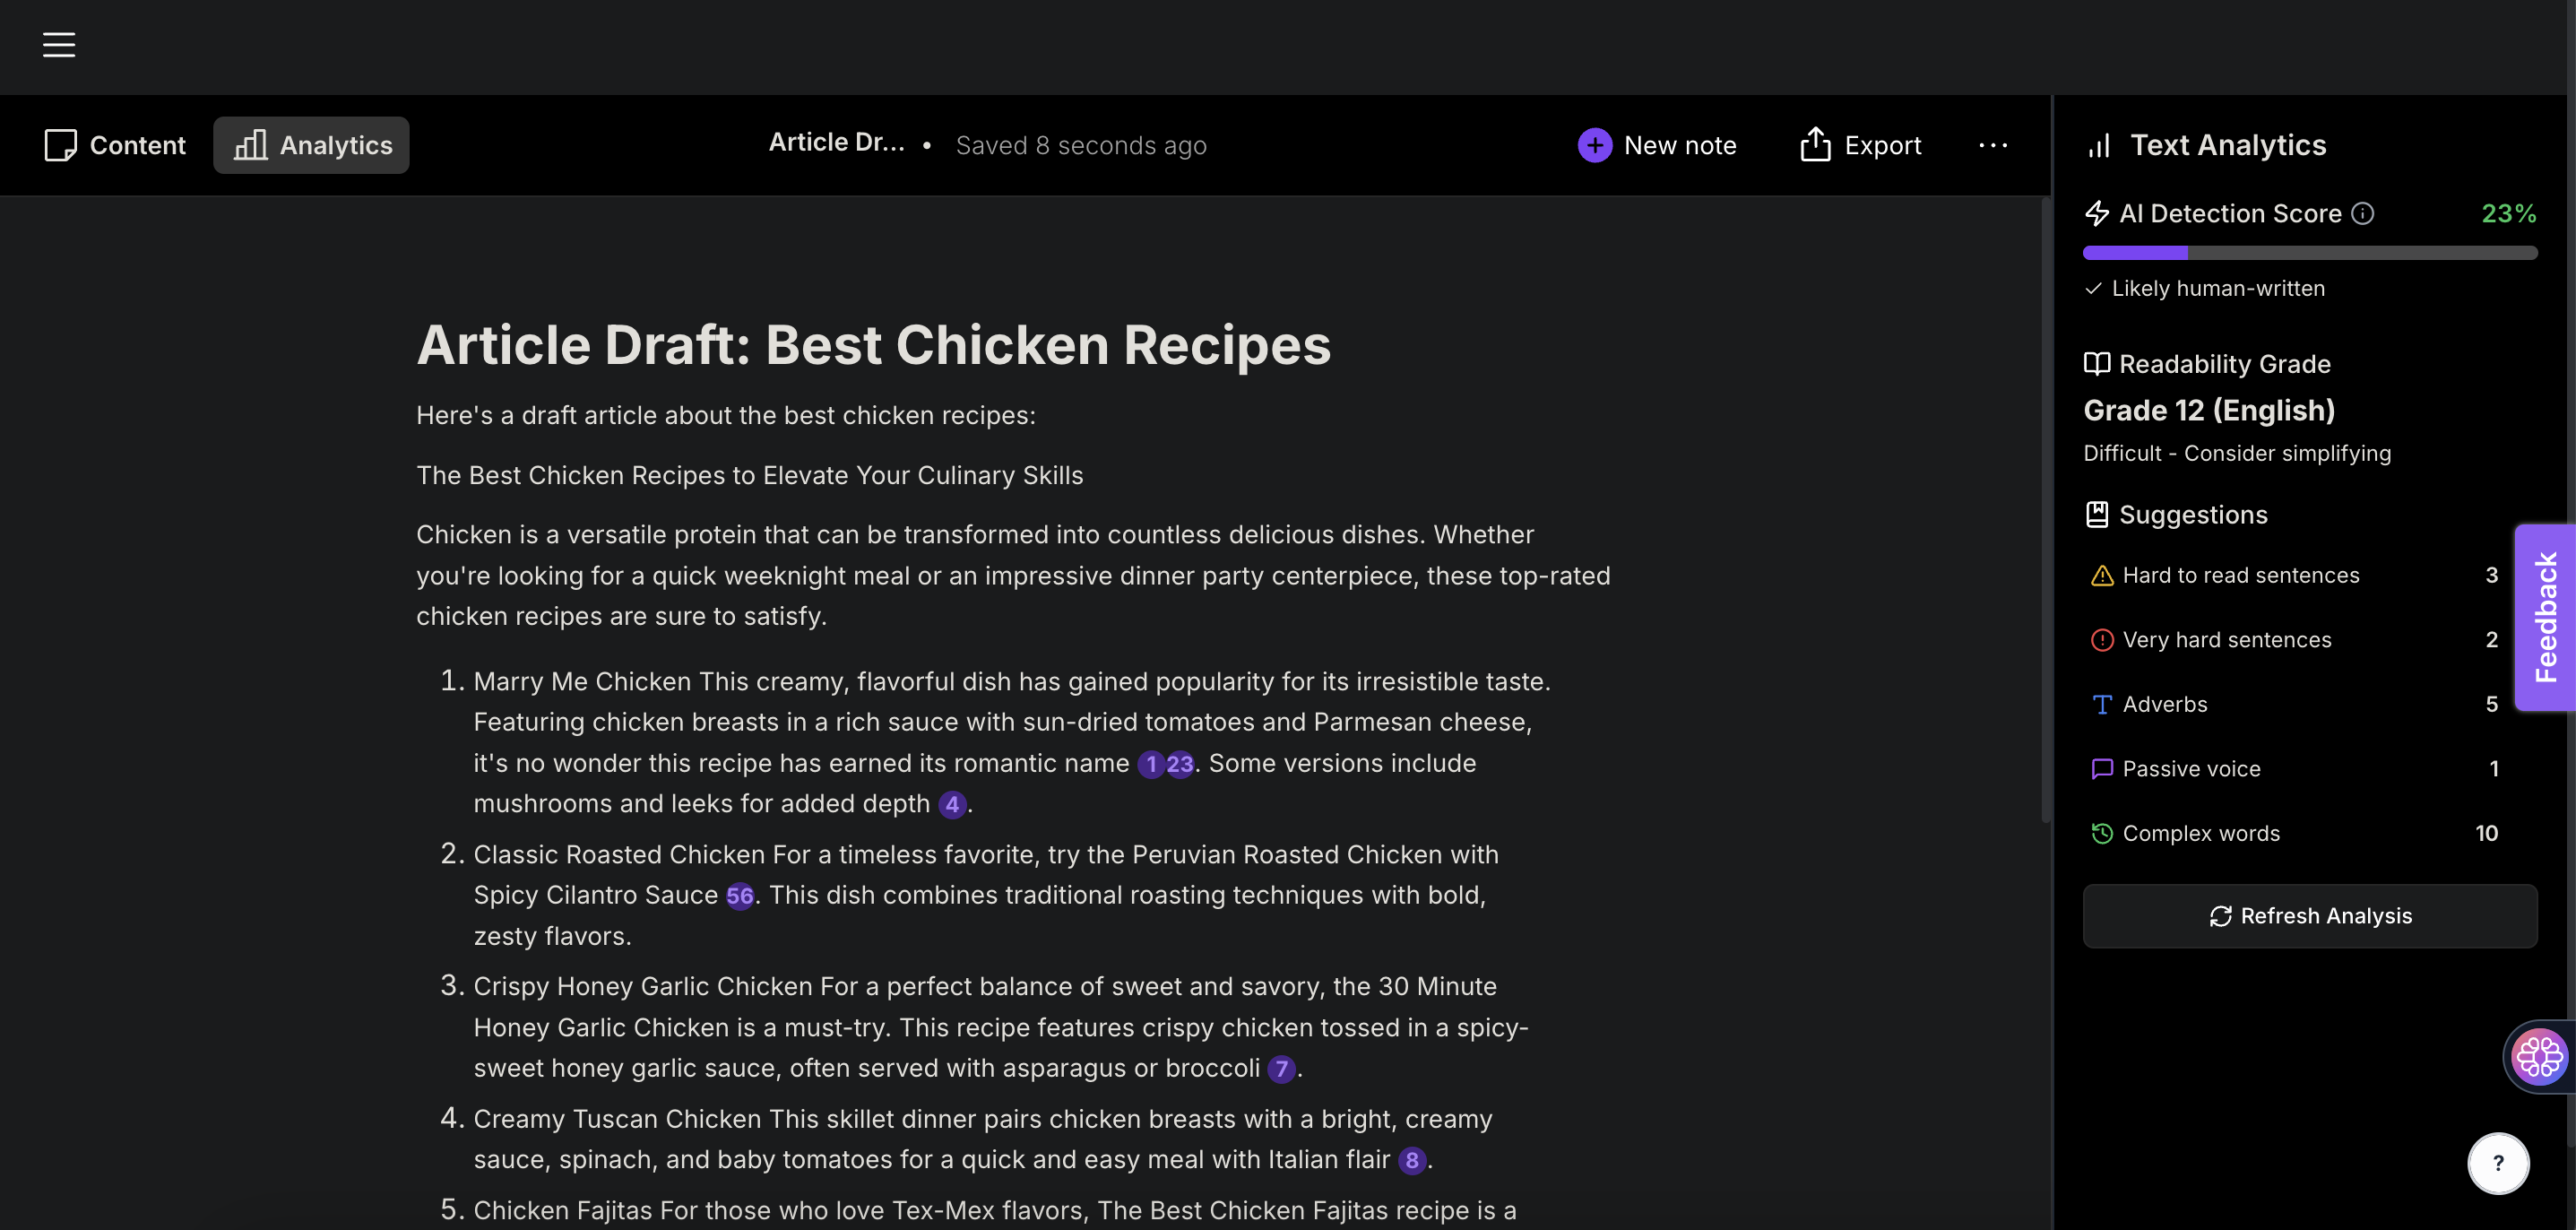Expand Very hard sentences suggestion
2576x1230 pixels.
coord(2294,640)
